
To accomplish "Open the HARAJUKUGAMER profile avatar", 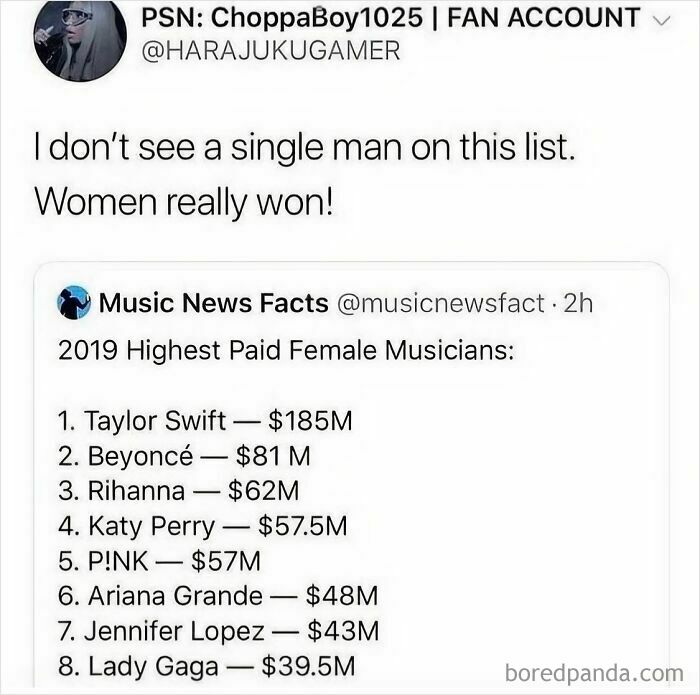I will [x=80, y=36].
